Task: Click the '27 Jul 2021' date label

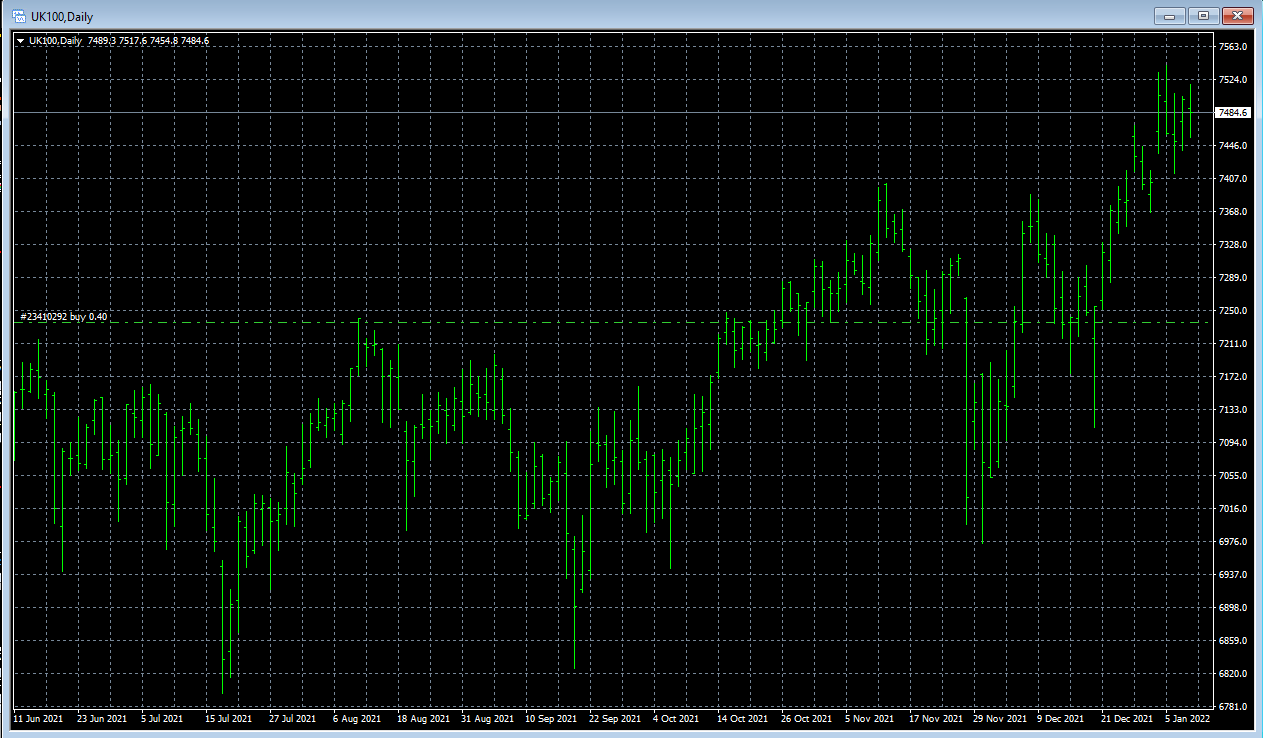Action: (294, 719)
